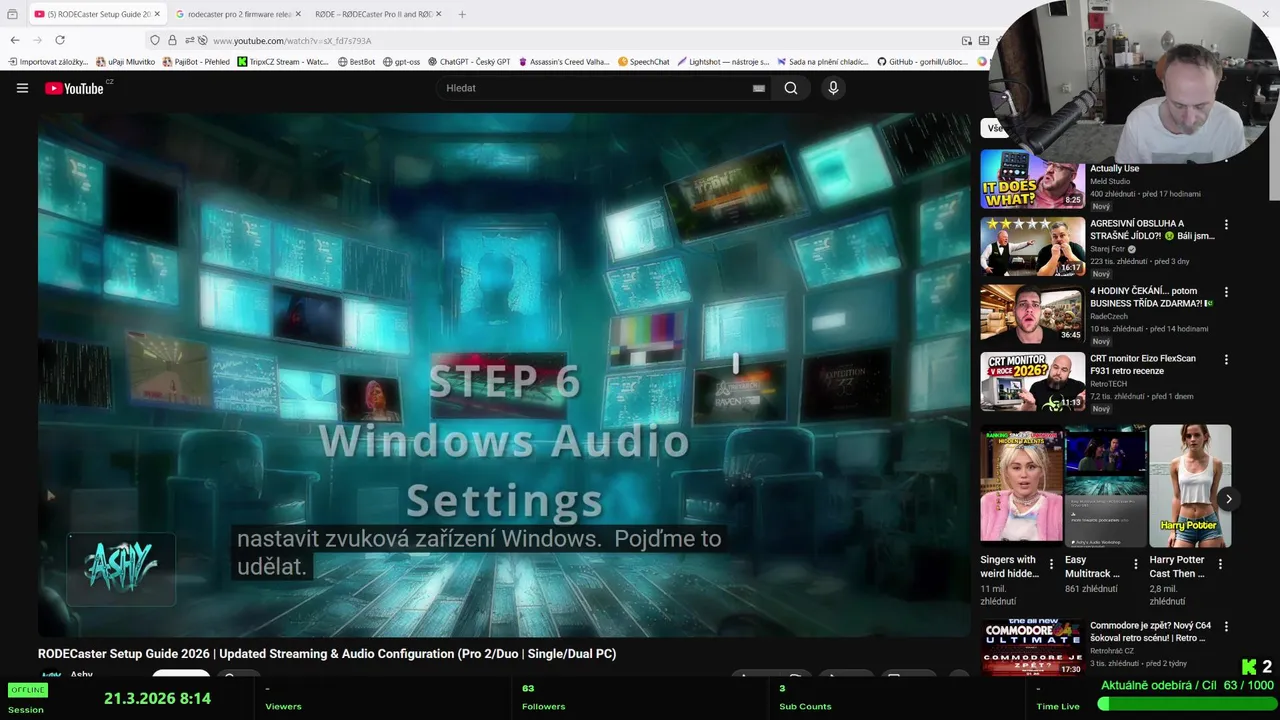Open the SpeechChat bookmark
This screenshot has width=1280, height=720.
click(x=644, y=62)
